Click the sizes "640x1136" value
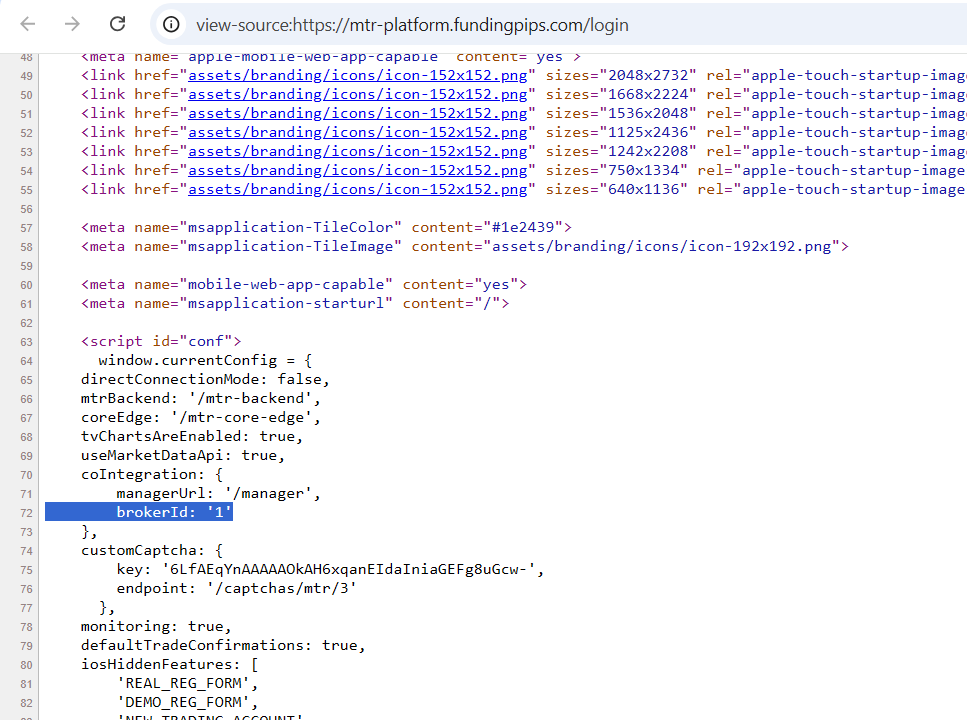 point(643,189)
